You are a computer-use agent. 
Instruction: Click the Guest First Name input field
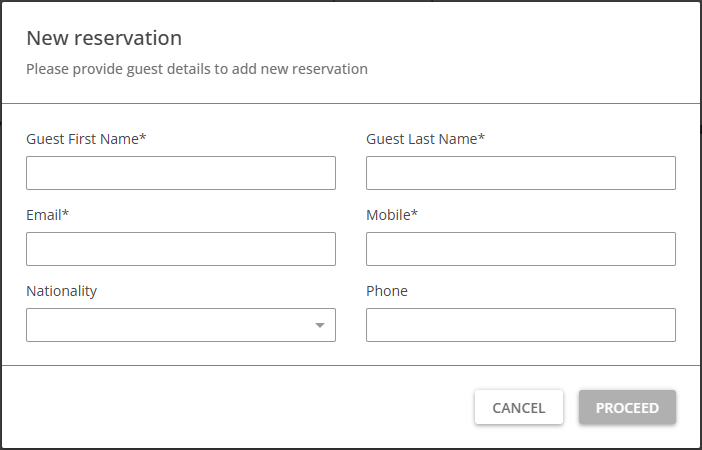tap(181, 173)
